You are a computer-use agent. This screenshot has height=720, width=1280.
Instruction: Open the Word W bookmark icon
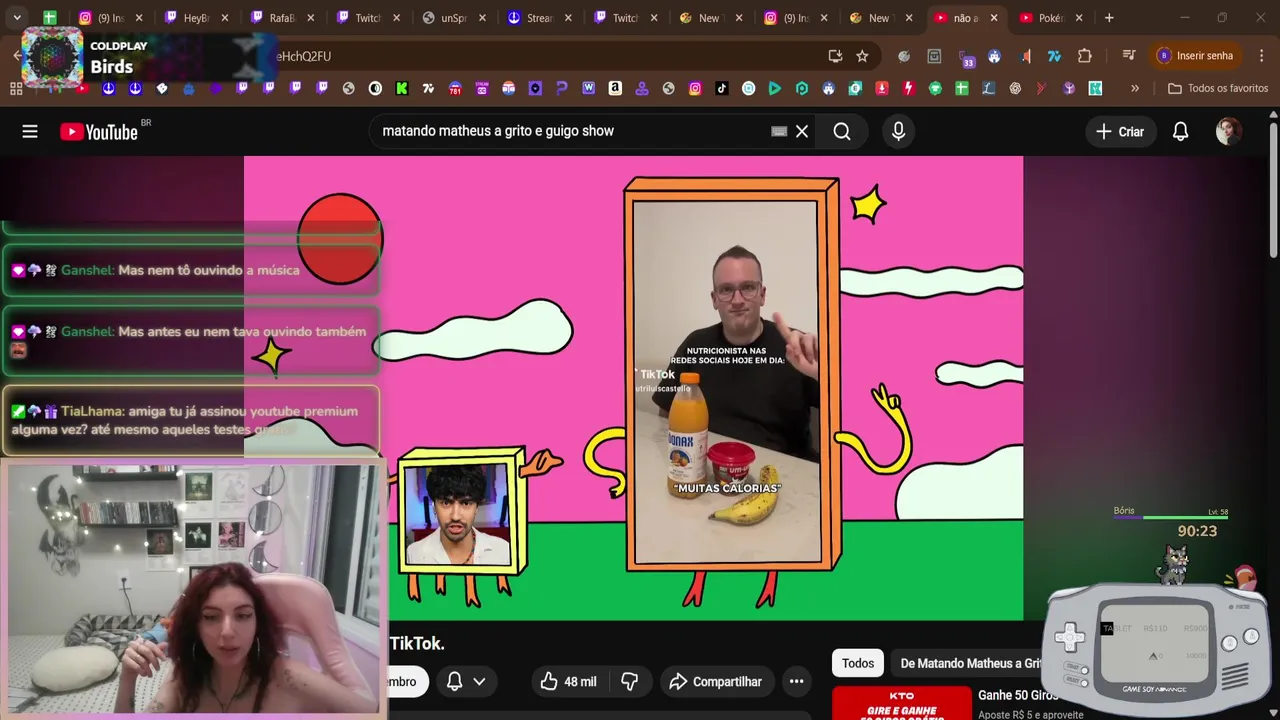pyautogui.click(x=588, y=88)
